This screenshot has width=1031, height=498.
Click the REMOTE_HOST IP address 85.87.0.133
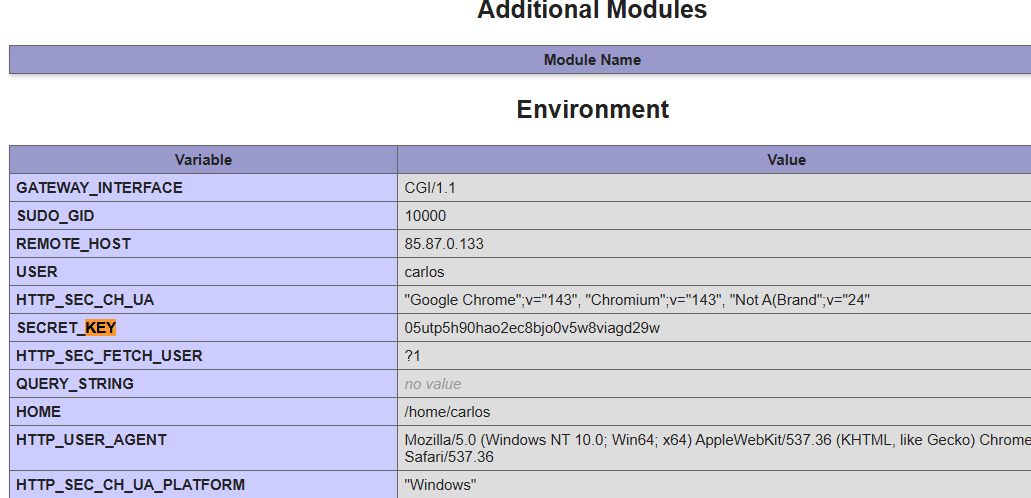tap(442, 244)
